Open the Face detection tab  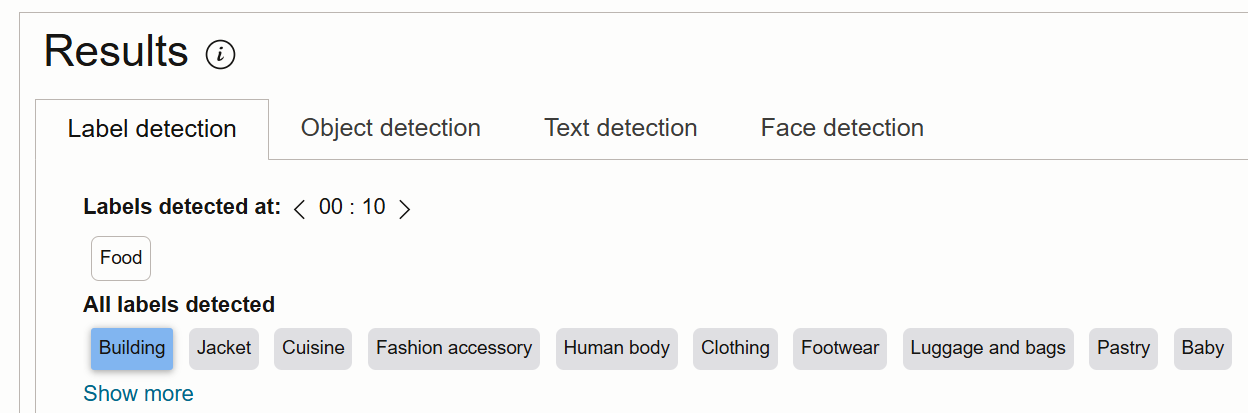(842, 128)
